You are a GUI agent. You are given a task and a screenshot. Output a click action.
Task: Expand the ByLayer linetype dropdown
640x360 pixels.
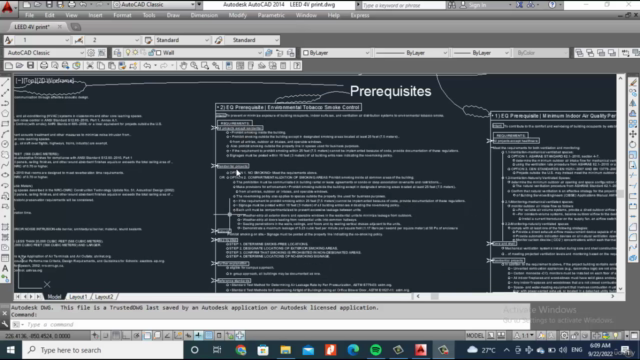pyautogui.click(x=411, y=53)
